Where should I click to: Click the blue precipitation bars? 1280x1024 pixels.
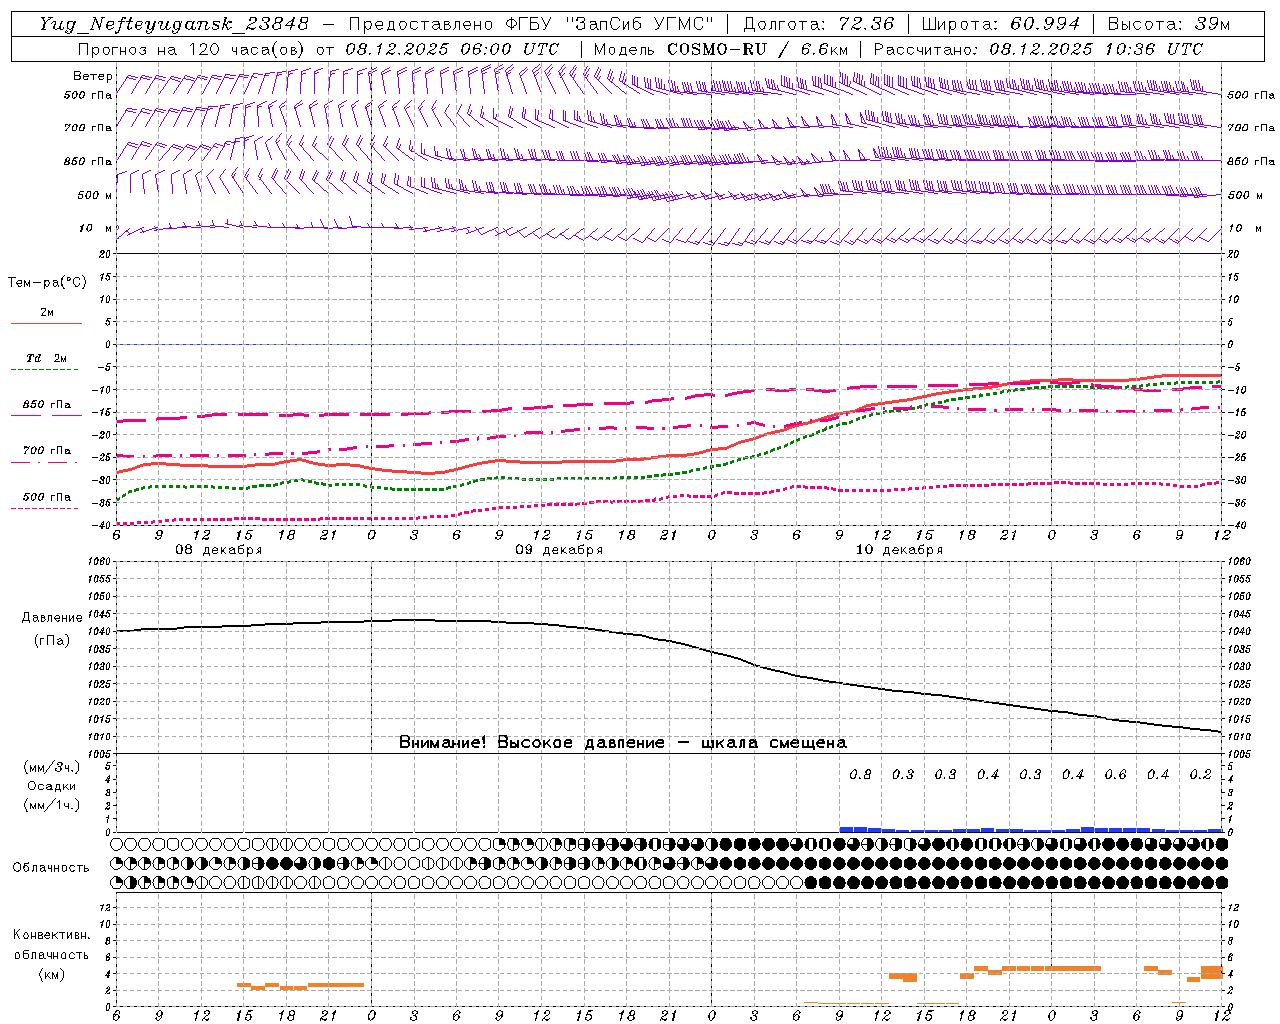(1030, 829)
